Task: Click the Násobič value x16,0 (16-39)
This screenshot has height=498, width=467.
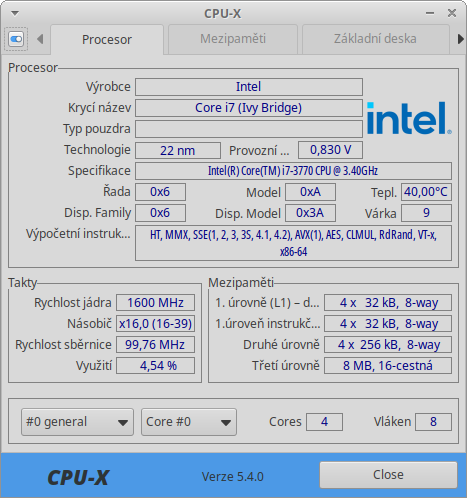Action: (155, 324)
